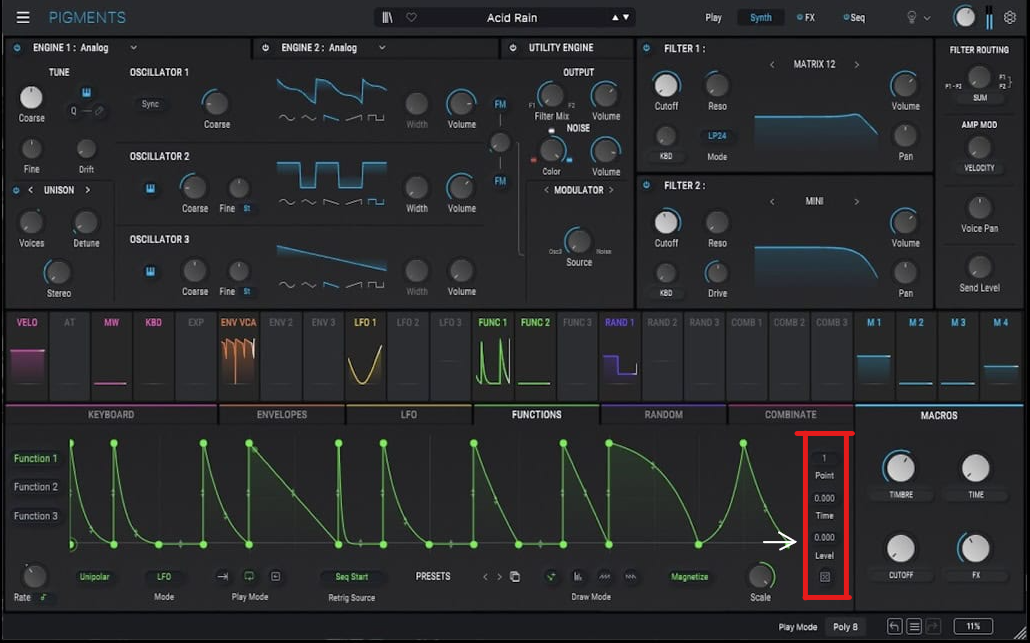Select the ramp-up sawtooth Draw Mode icon
Screen dimensions: 1030x643
[604, 577]
